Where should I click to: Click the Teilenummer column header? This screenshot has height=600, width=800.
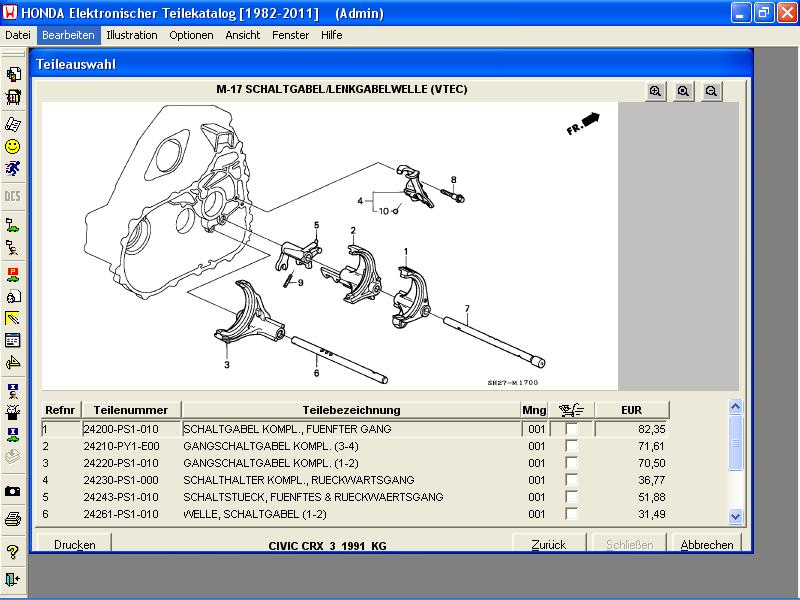(131, 410)
